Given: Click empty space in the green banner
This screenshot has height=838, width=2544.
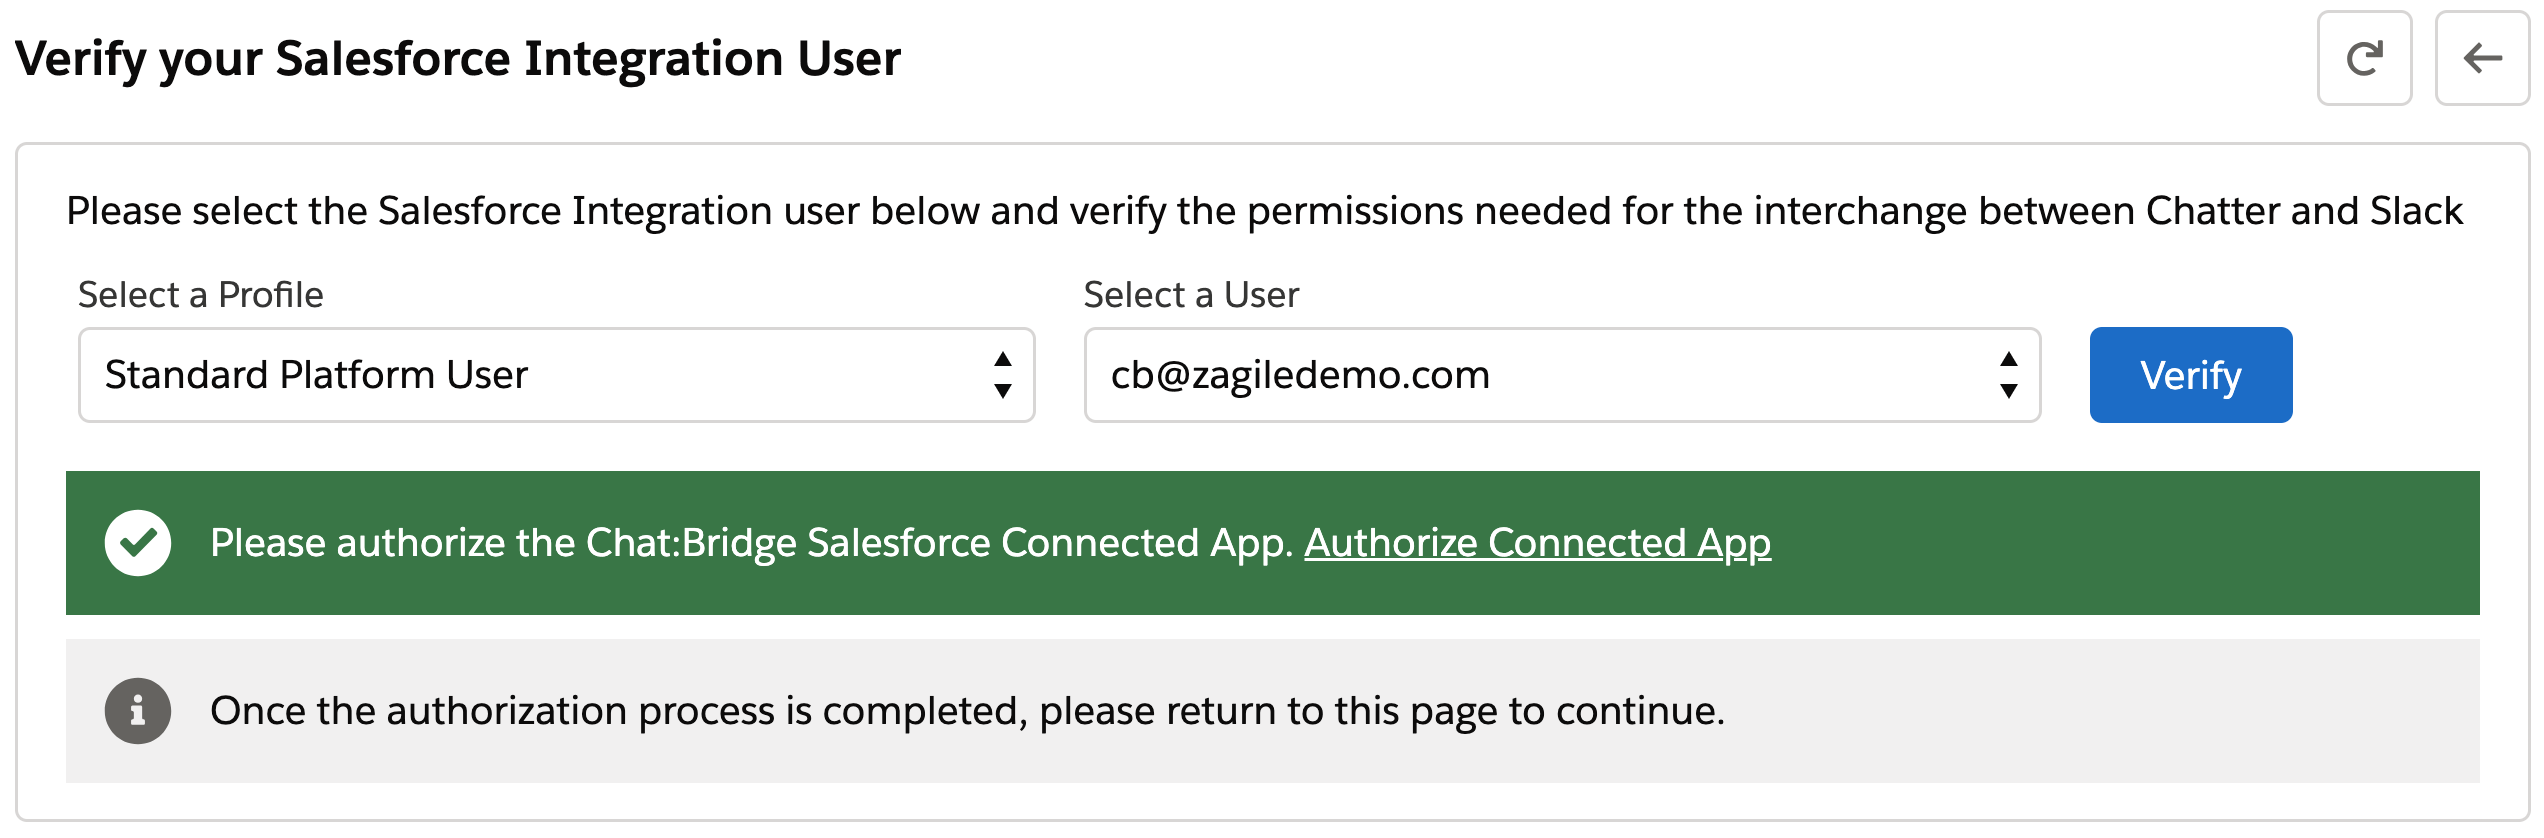Looking at the screenshot, I should click(2120, 543).
